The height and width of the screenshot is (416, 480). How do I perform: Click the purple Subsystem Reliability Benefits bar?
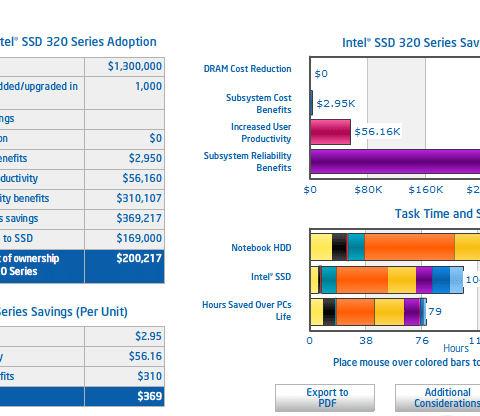pos(395,161)
